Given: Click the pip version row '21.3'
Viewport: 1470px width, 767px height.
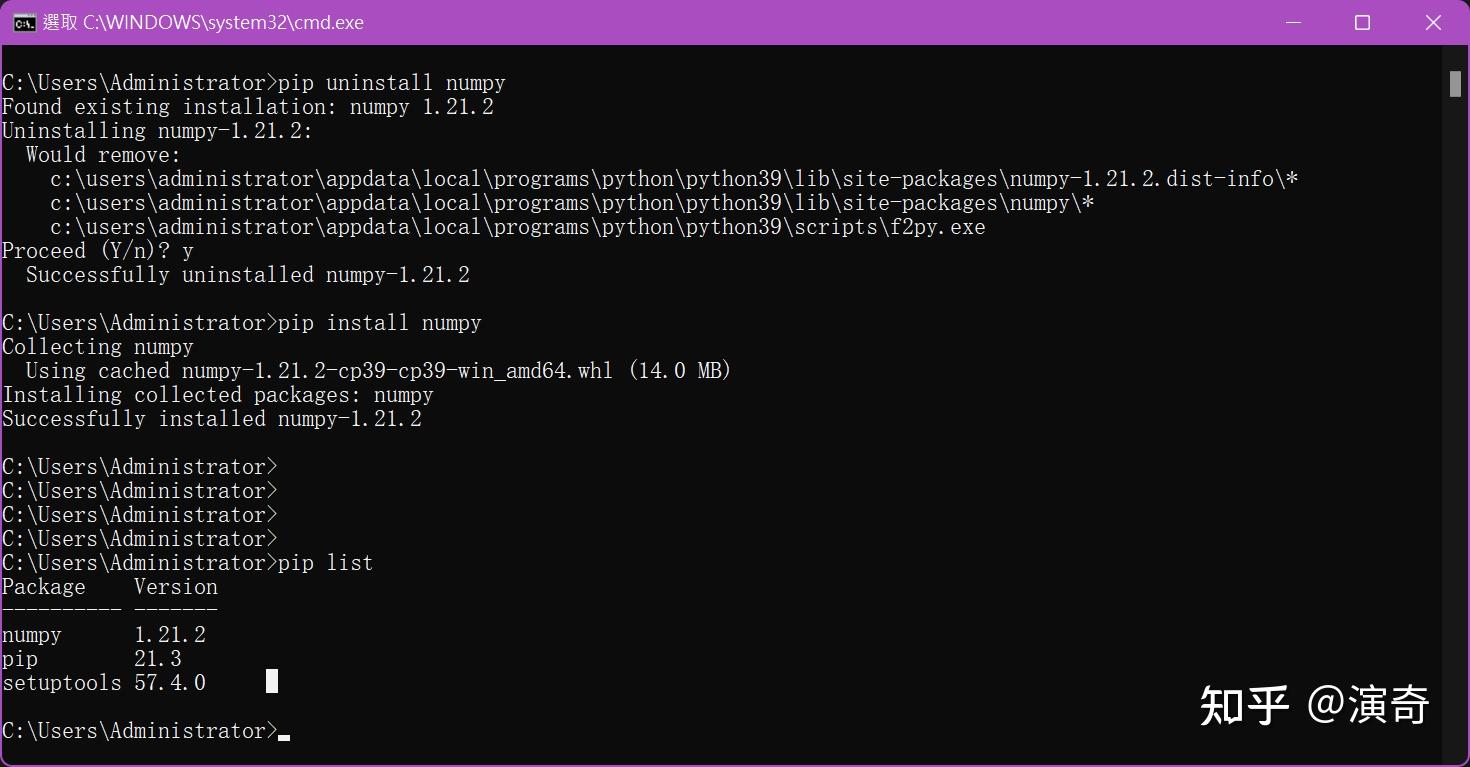Looking at the screenshot, I should [x=157, y=658].
